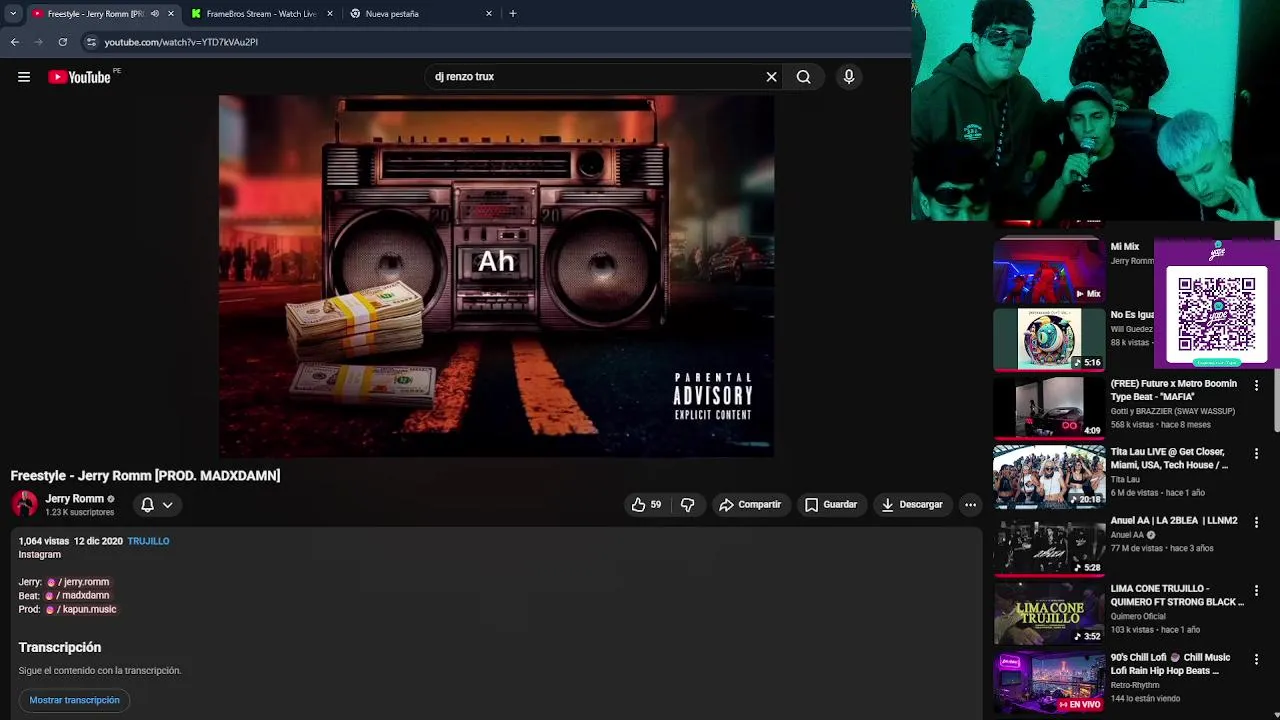Click the Retro-Rhythm channel name
1280x720 pixels.
(1135, 685)
